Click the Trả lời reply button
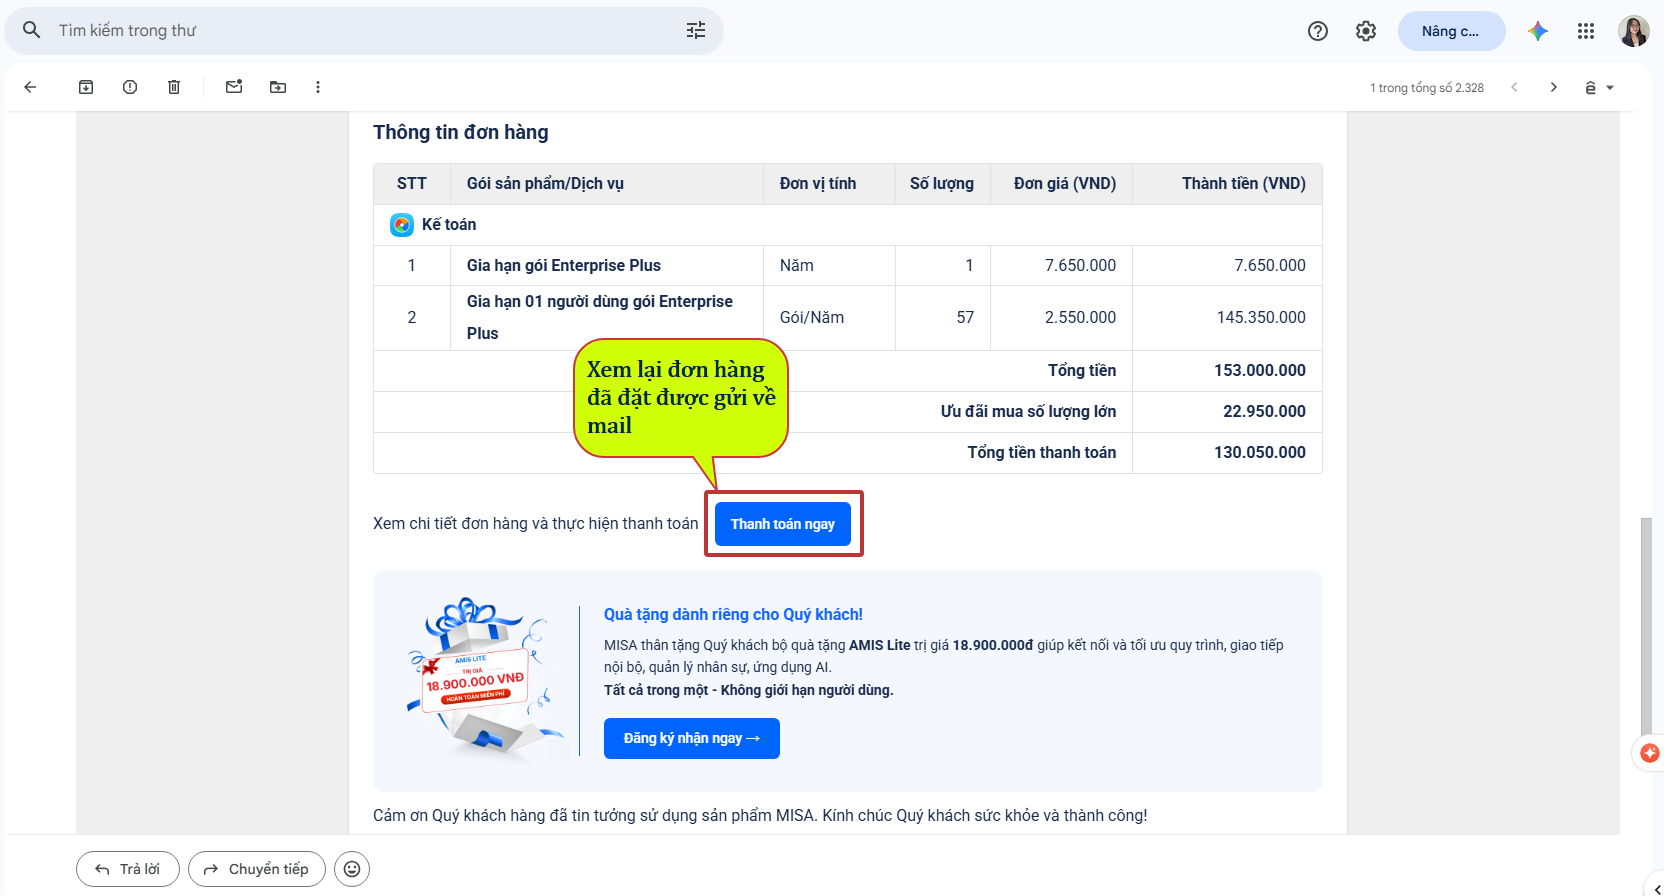This screenshot has height=896, width=1664. click(x=128, y=869)
